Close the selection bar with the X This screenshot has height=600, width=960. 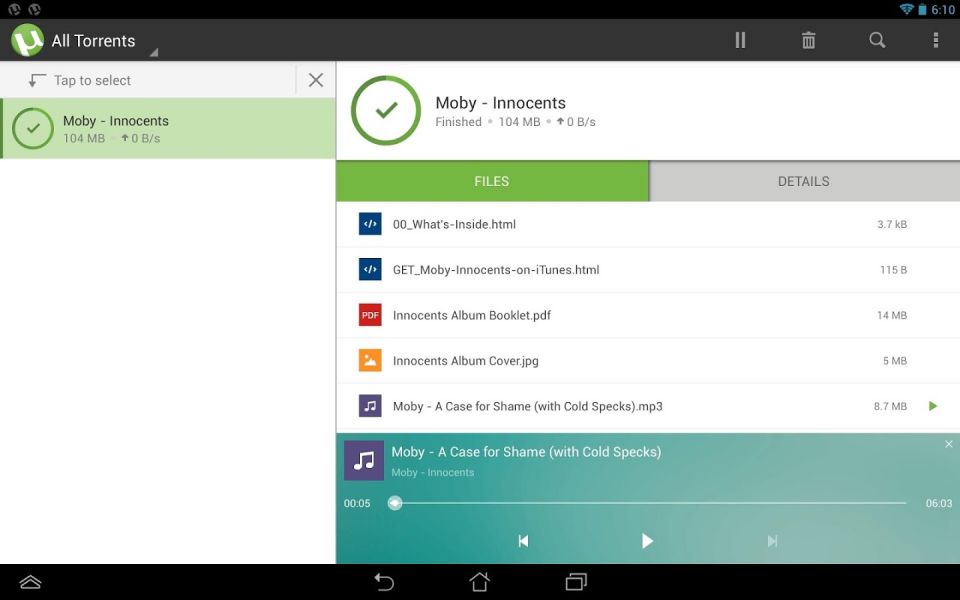pyautogui.click(x=315, y=80)
